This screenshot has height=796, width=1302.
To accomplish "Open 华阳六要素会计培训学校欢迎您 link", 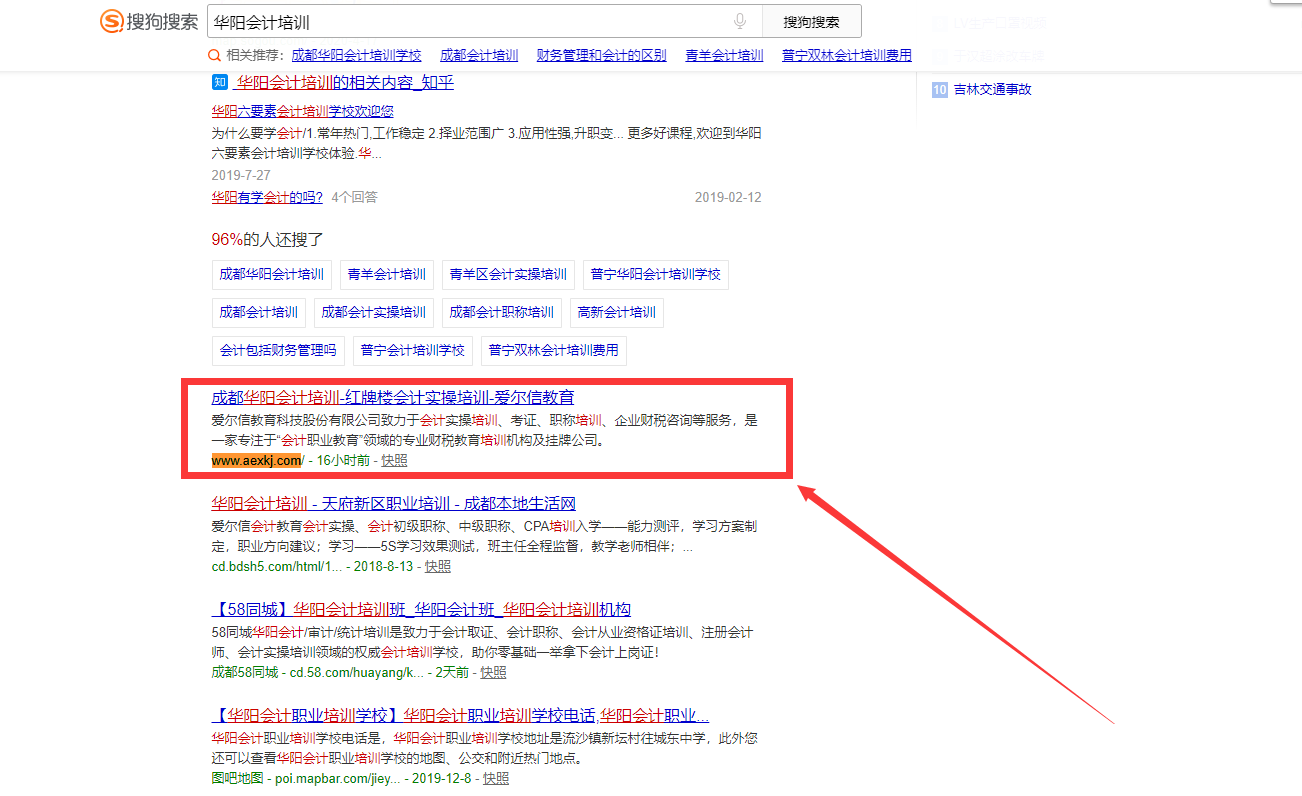I will coord(302,111).
